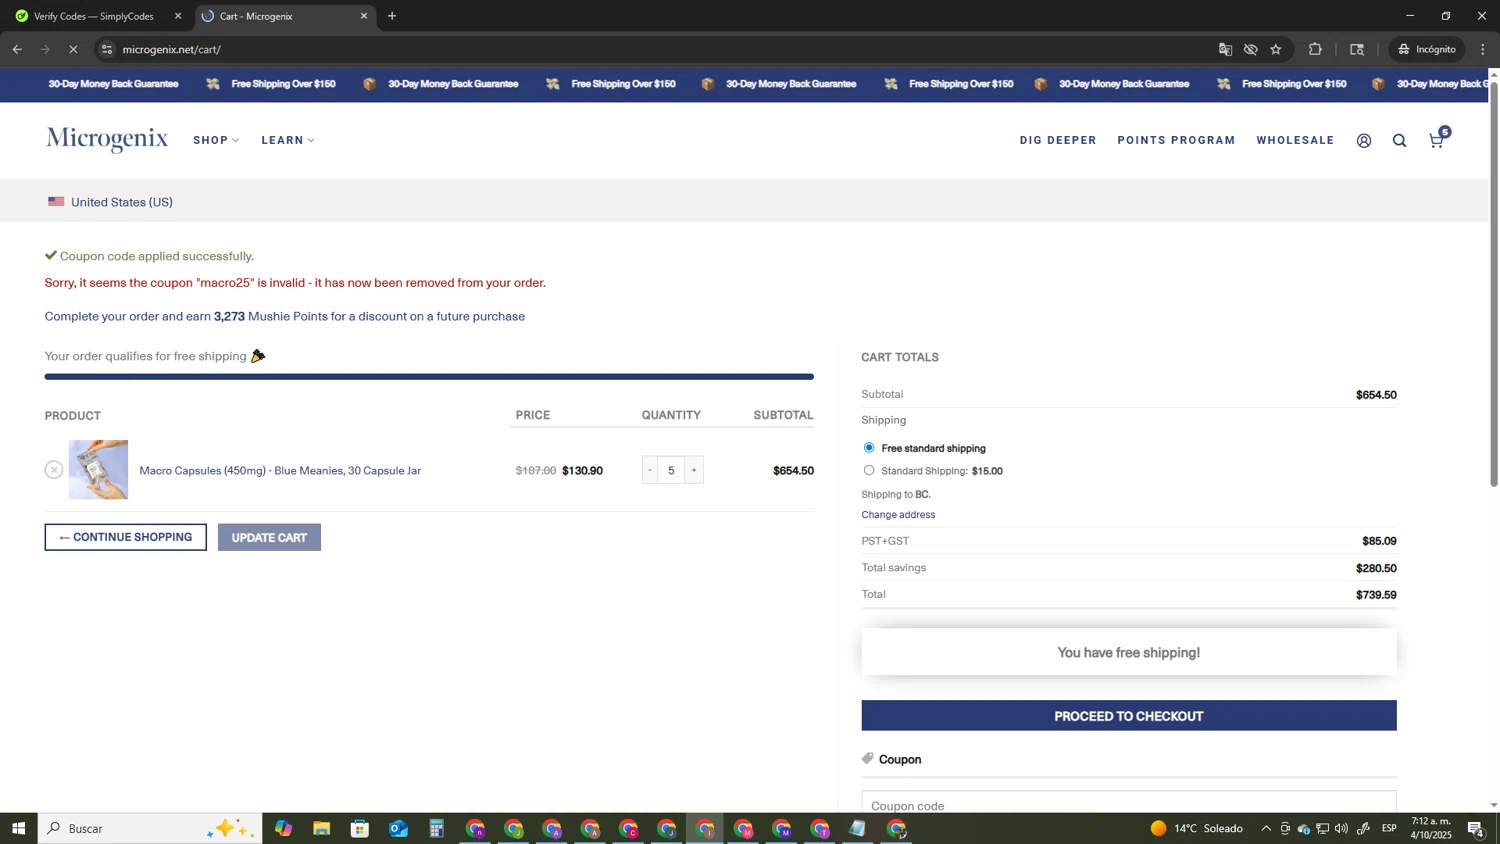Open the Extensions puzzle icon
The height and width of the screenshot is (844, 1500).
(1315, 49)
